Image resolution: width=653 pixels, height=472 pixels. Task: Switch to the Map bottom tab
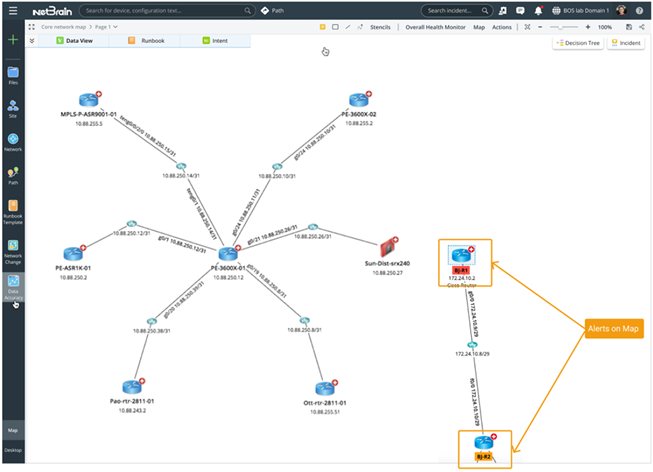[x=13, y=430]
